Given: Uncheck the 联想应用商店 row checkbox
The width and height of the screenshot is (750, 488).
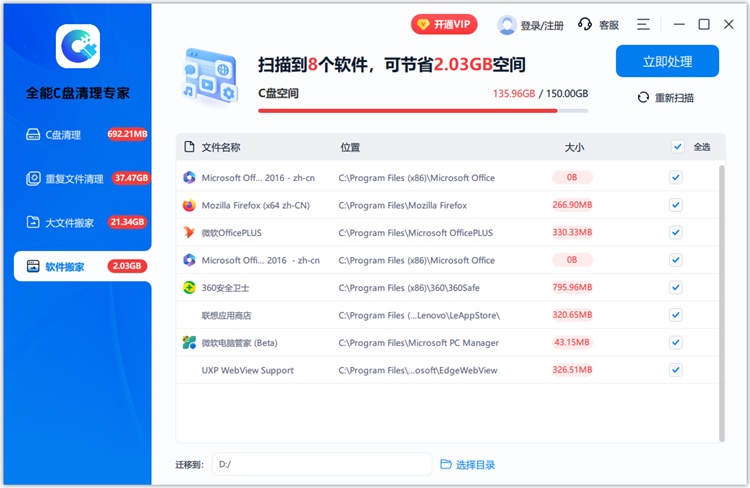Looking at the screenshot, I should click(x=675, y=315).
